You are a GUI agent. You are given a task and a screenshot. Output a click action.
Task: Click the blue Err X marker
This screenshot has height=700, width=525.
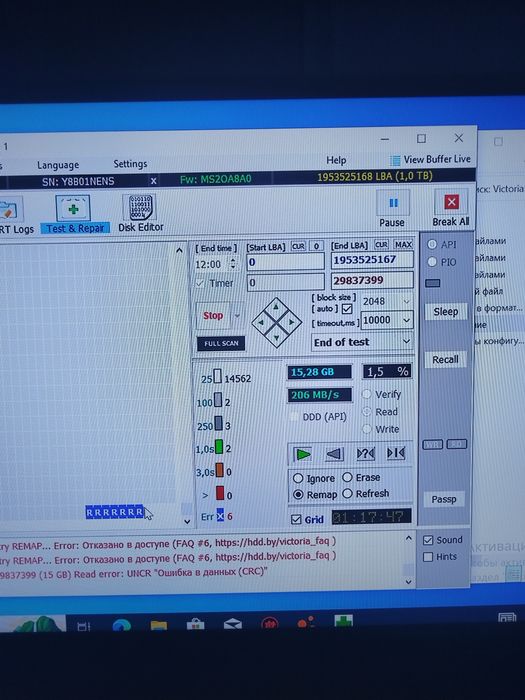pos(220,516)
